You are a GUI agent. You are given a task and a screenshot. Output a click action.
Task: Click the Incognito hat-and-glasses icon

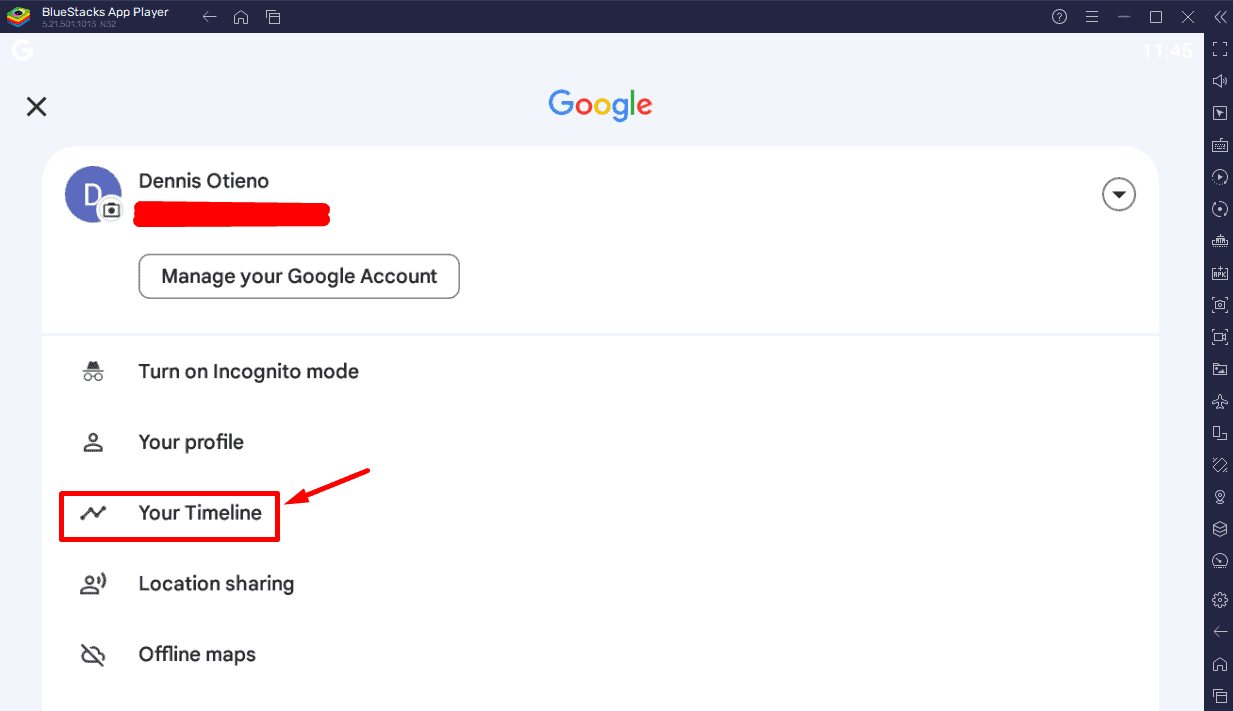point(93,372)
